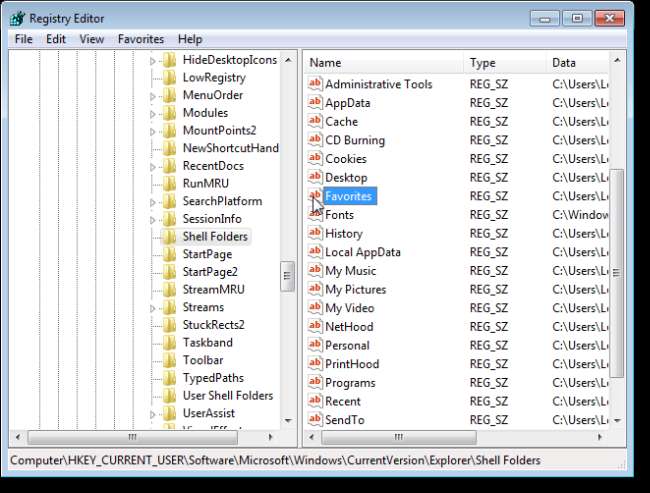The width and height of the screenshot is (650, 493).
Task: Click the RunMRU folder icon
Action: (x=169, y=183)
